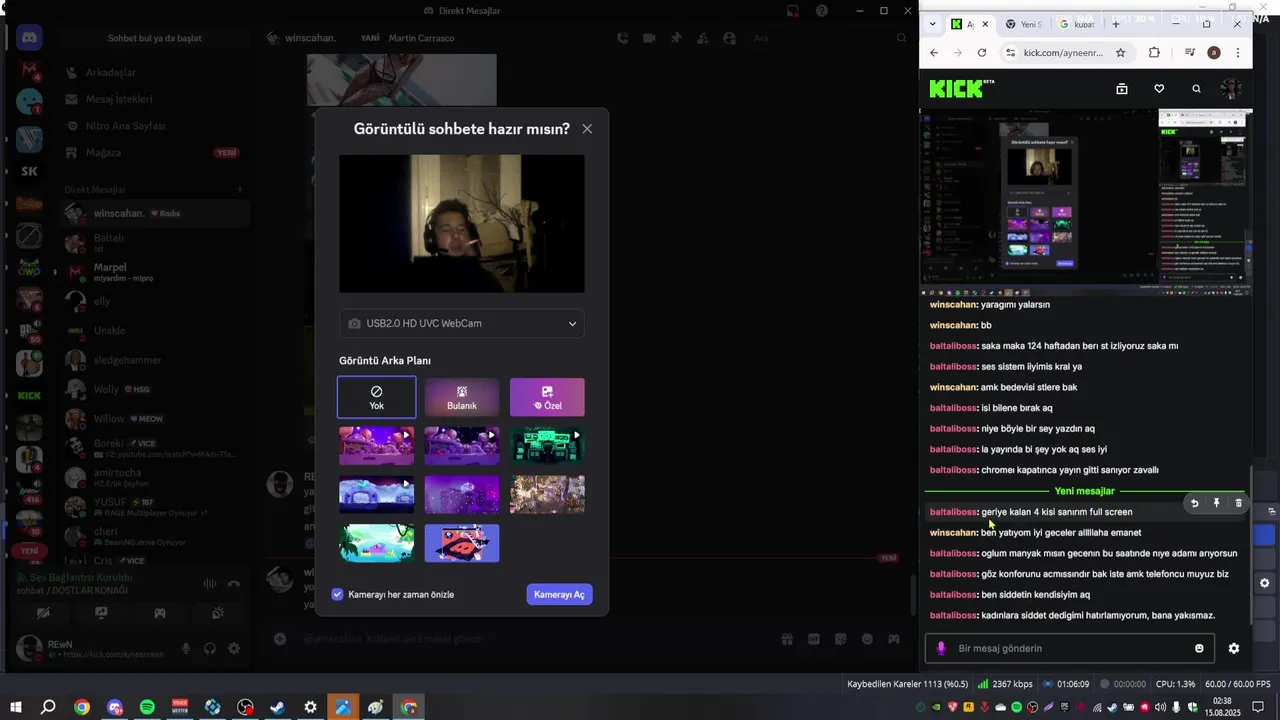
Task: Click the Kamerayı Aç button
Action: (559, 594)
